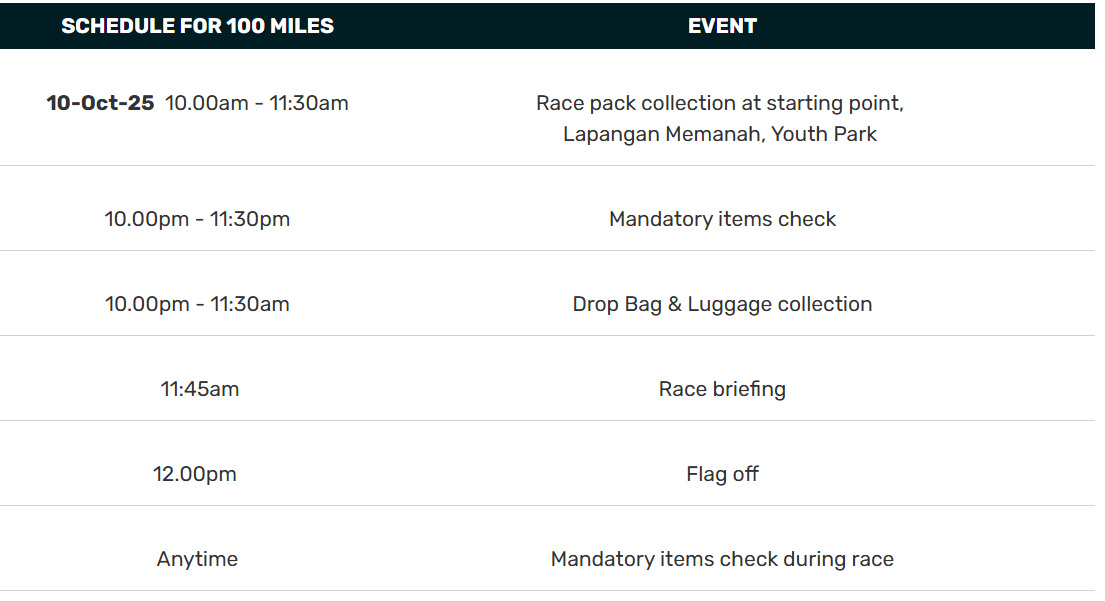Select the 10.00pm - 11:30pm time slot
The width and height of the screenshot is (1105, 601).
point(197,219)
